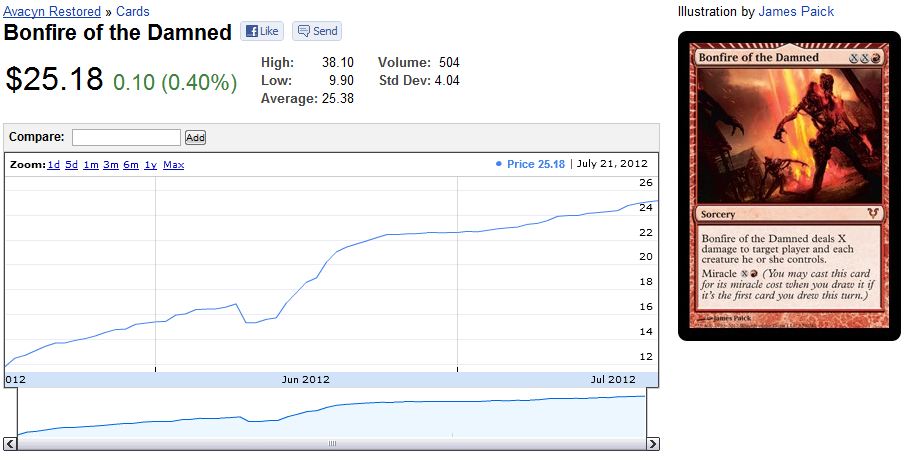Viewport: 907px width, 469px height.
Task: Set chart zoom to 1m
Action: pyautogui.click(x=91, y=165)
